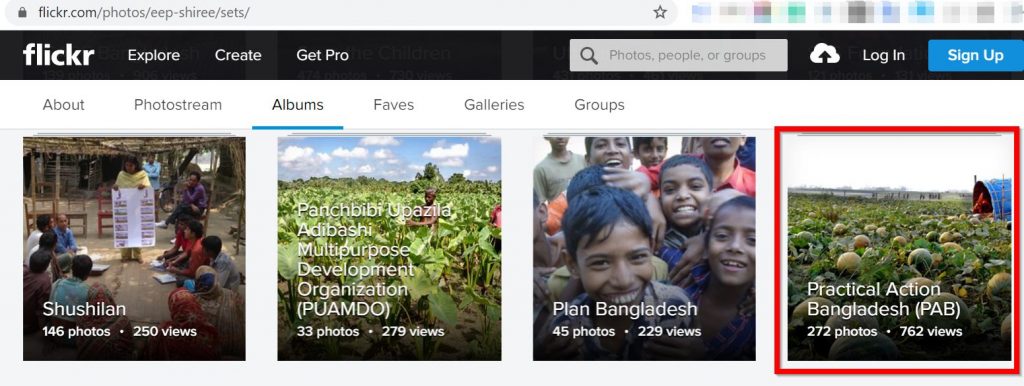
Task: Focus the Photos, people, or groups search field
Action: (679, 56)
